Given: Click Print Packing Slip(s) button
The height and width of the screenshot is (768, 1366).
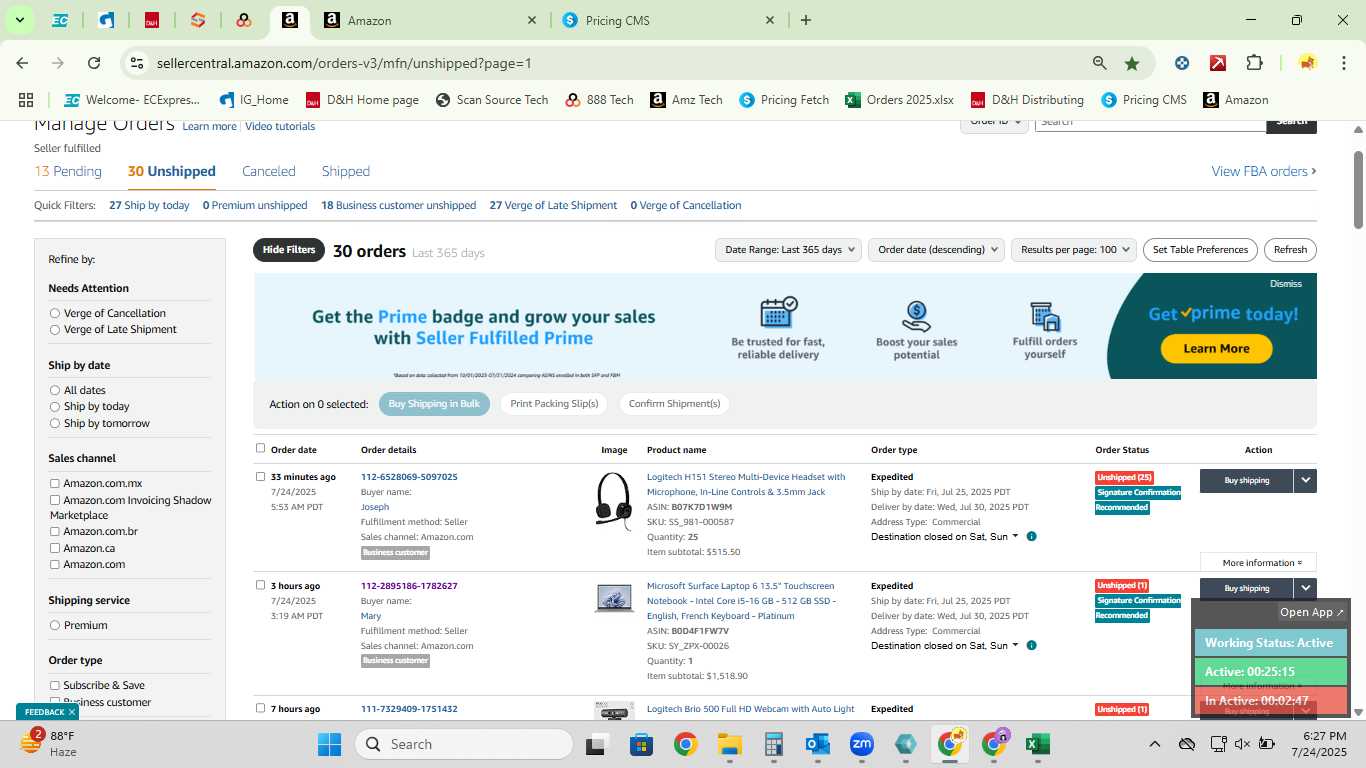Looking at the screenshot, I should coord(554,404).
